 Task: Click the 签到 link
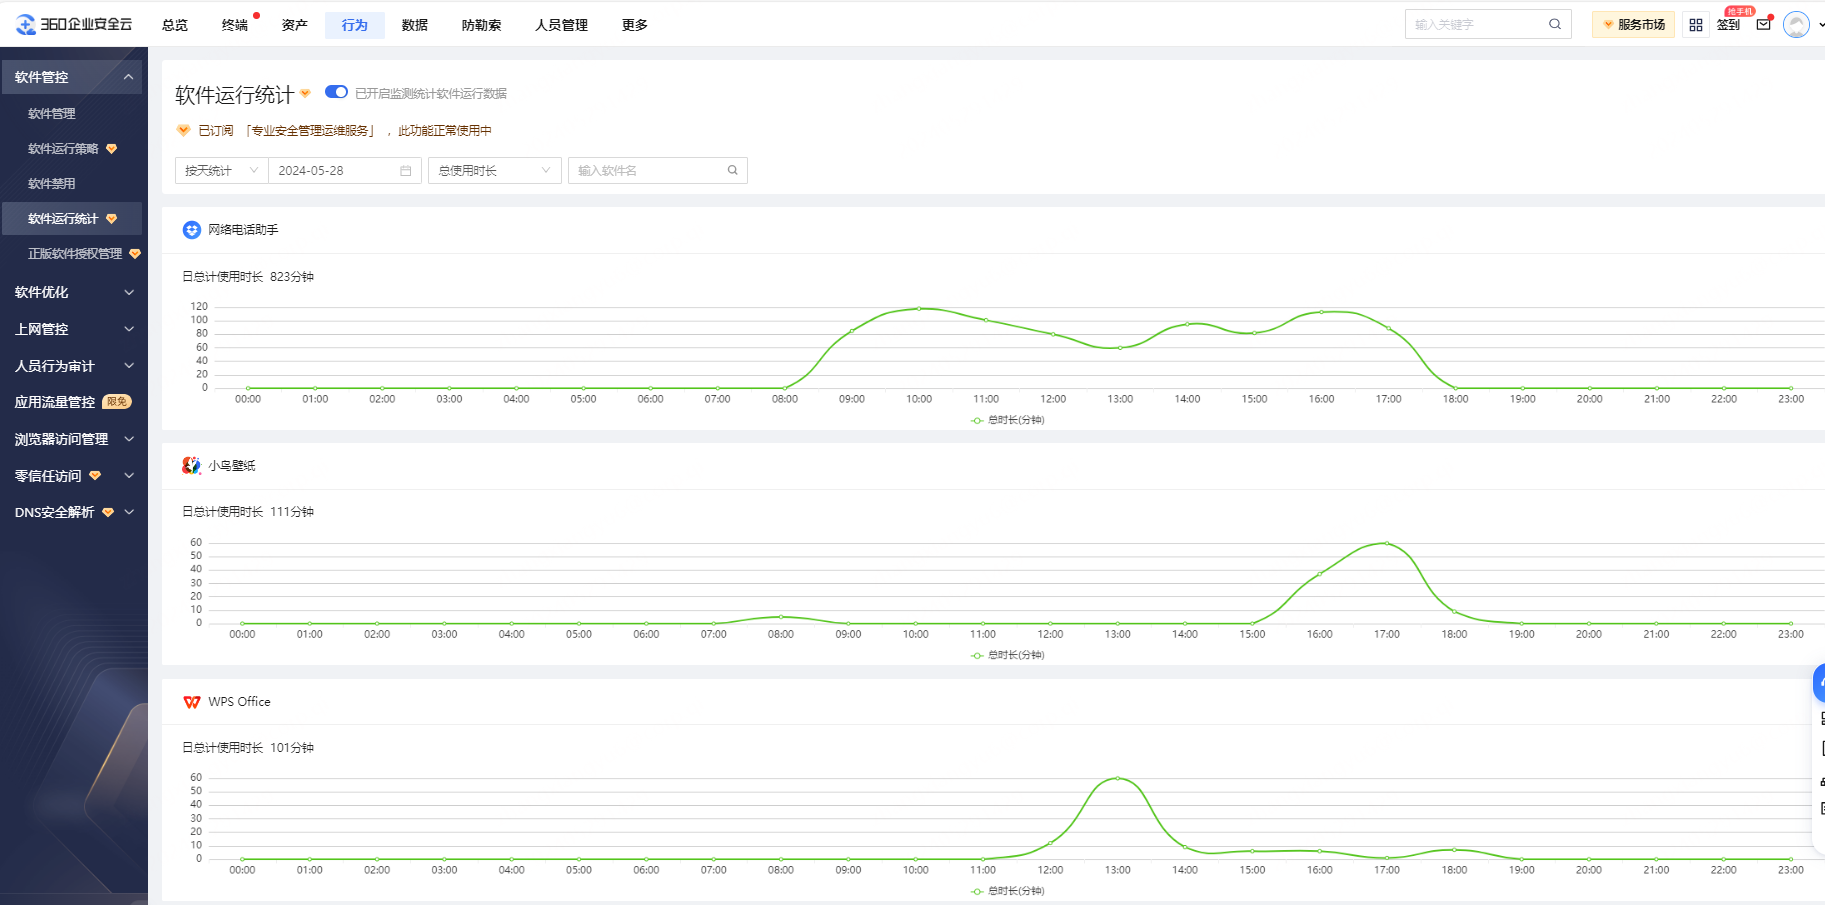pyautogui.click(x=1728, y=25)
